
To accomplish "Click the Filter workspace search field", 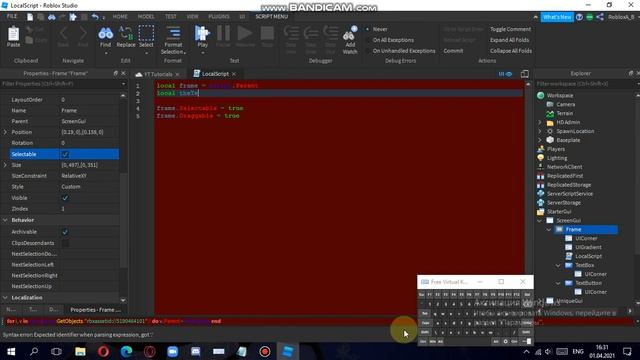I will 586,84.
